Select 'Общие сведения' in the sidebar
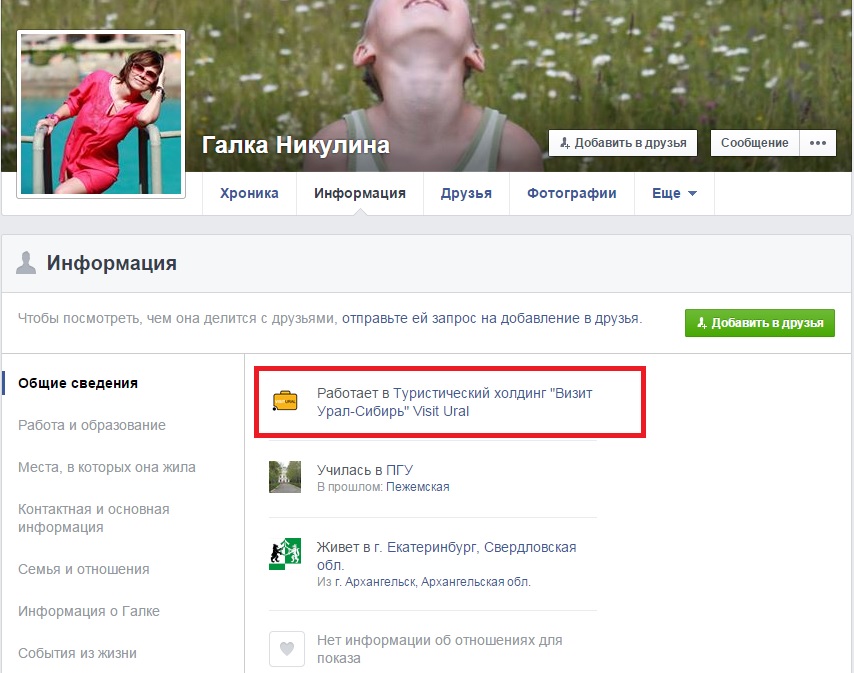Image resolution: width=854 pixels, height=673 pixels. (78, 383)
